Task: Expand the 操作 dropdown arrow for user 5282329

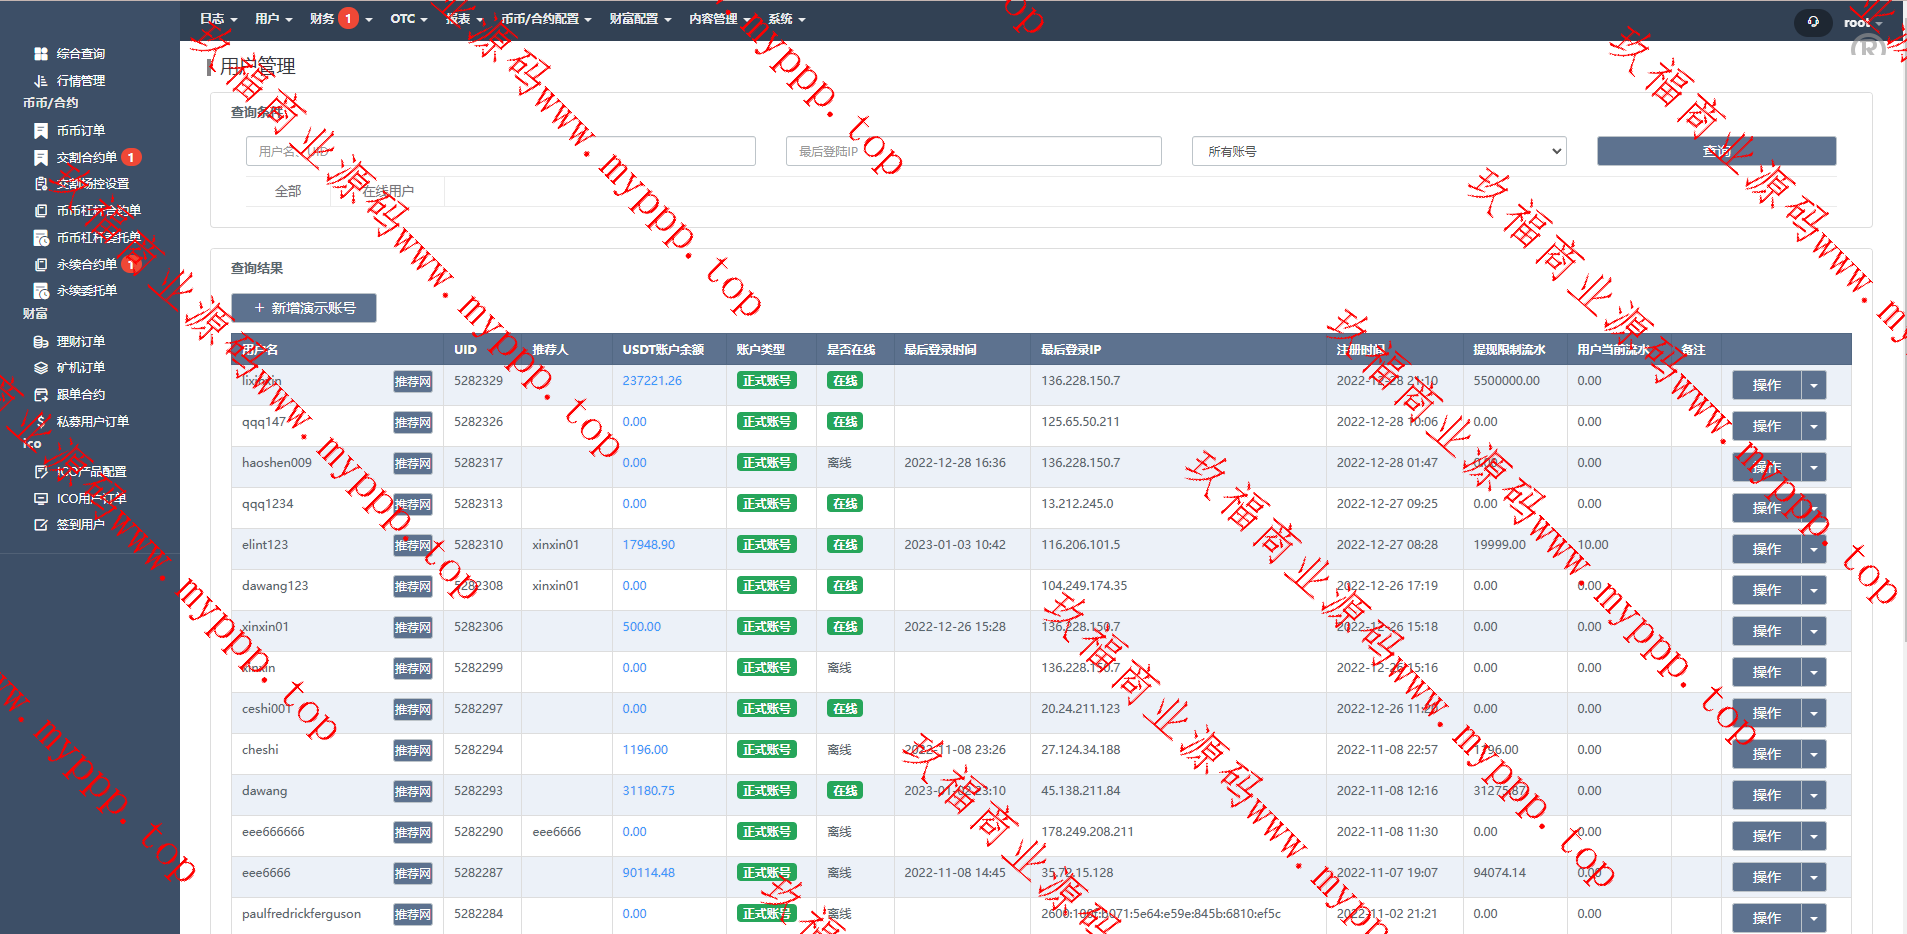Action: (x=1813, y=385)
